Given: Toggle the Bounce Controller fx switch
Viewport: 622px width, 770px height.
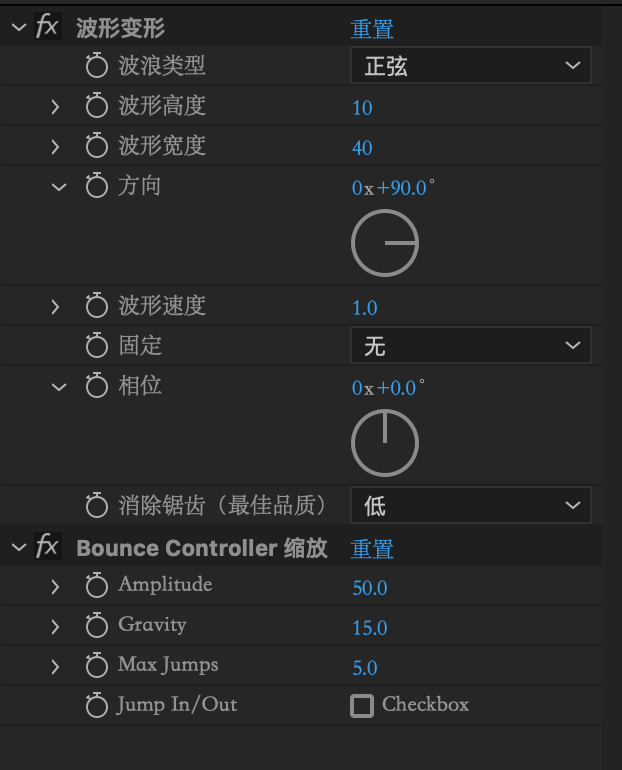Looking at the screenshot, I should [x=47, y=547].
